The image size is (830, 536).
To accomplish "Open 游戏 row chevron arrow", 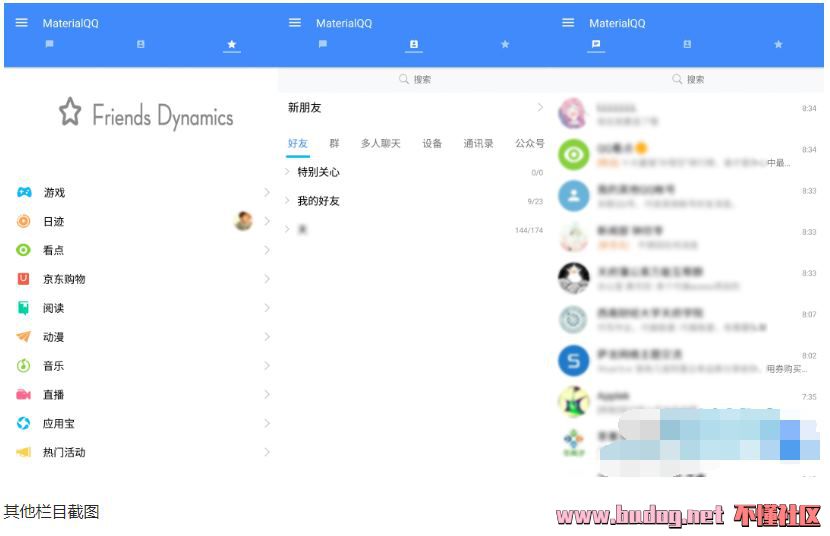I will pyautogui.click(x=267, y=192).
